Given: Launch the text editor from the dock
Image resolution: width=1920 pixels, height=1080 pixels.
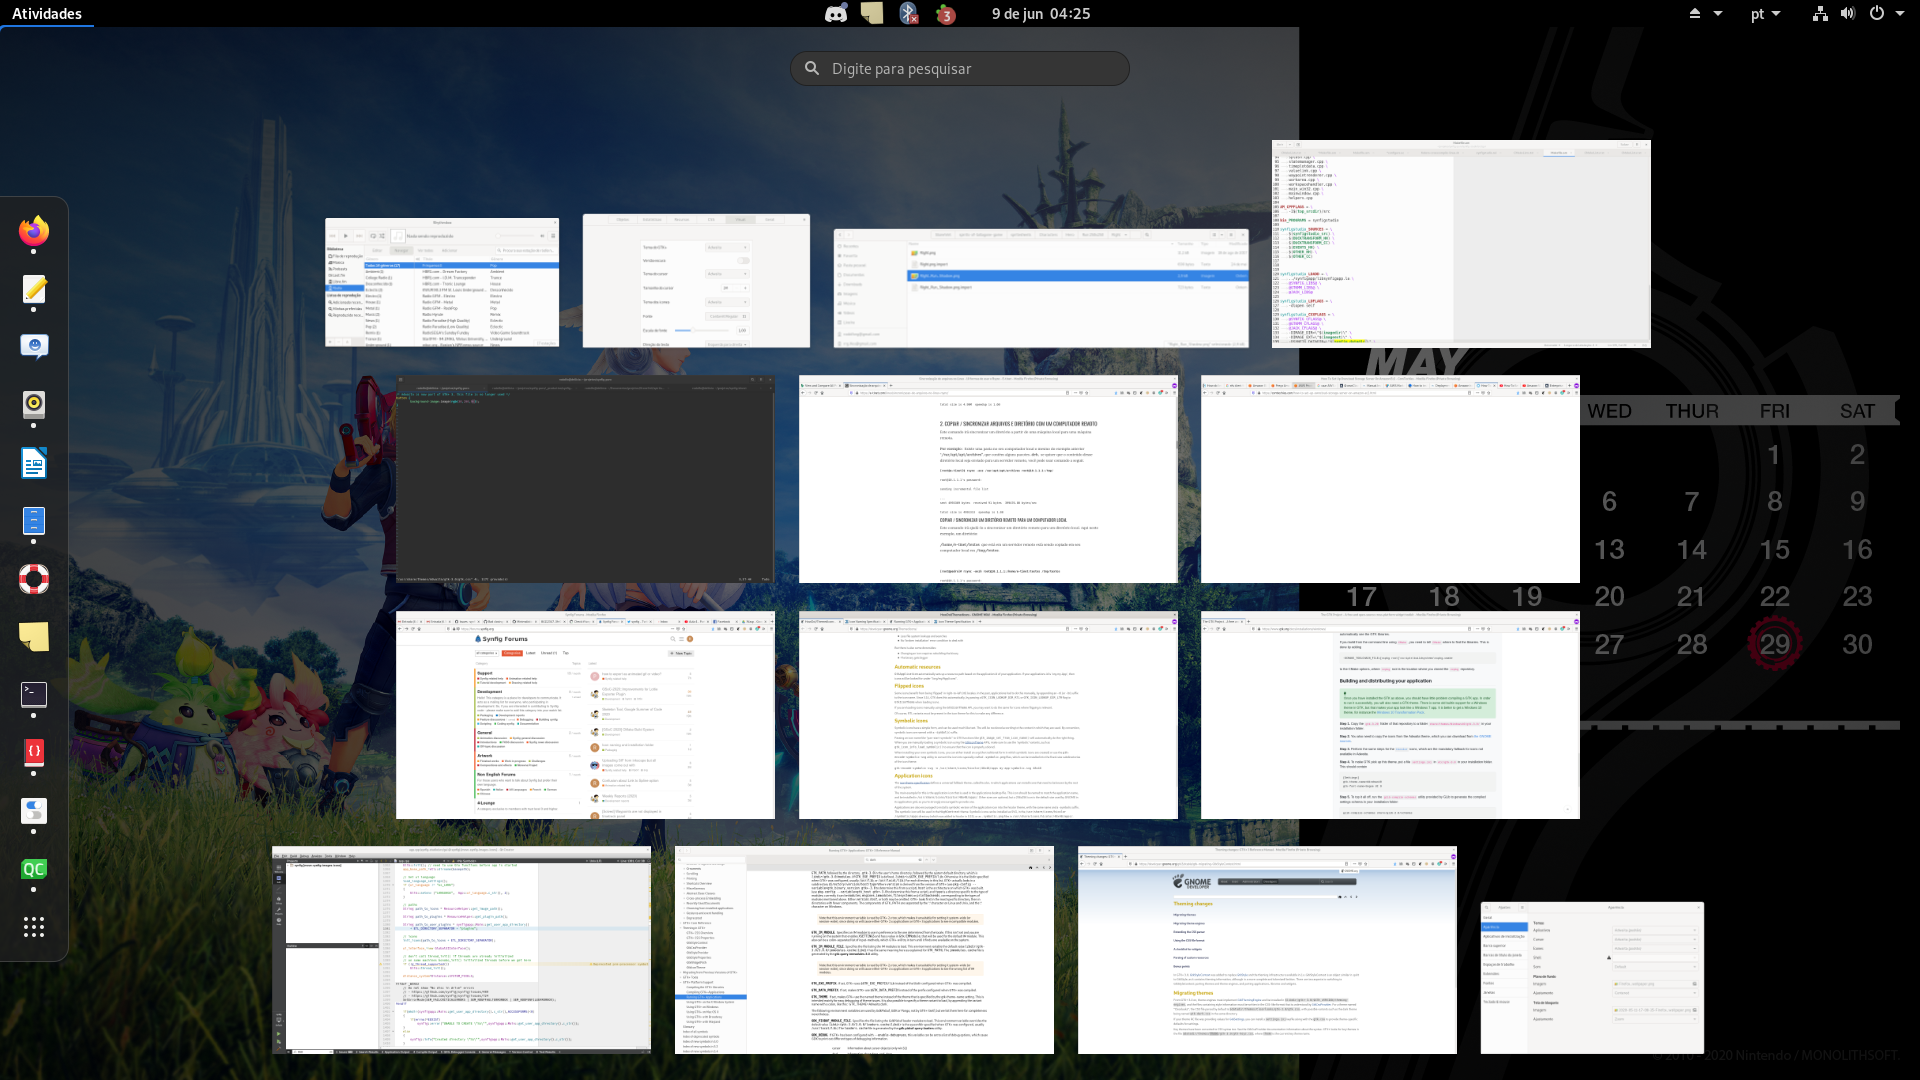Looking at the screenshot, I should 34,290.
